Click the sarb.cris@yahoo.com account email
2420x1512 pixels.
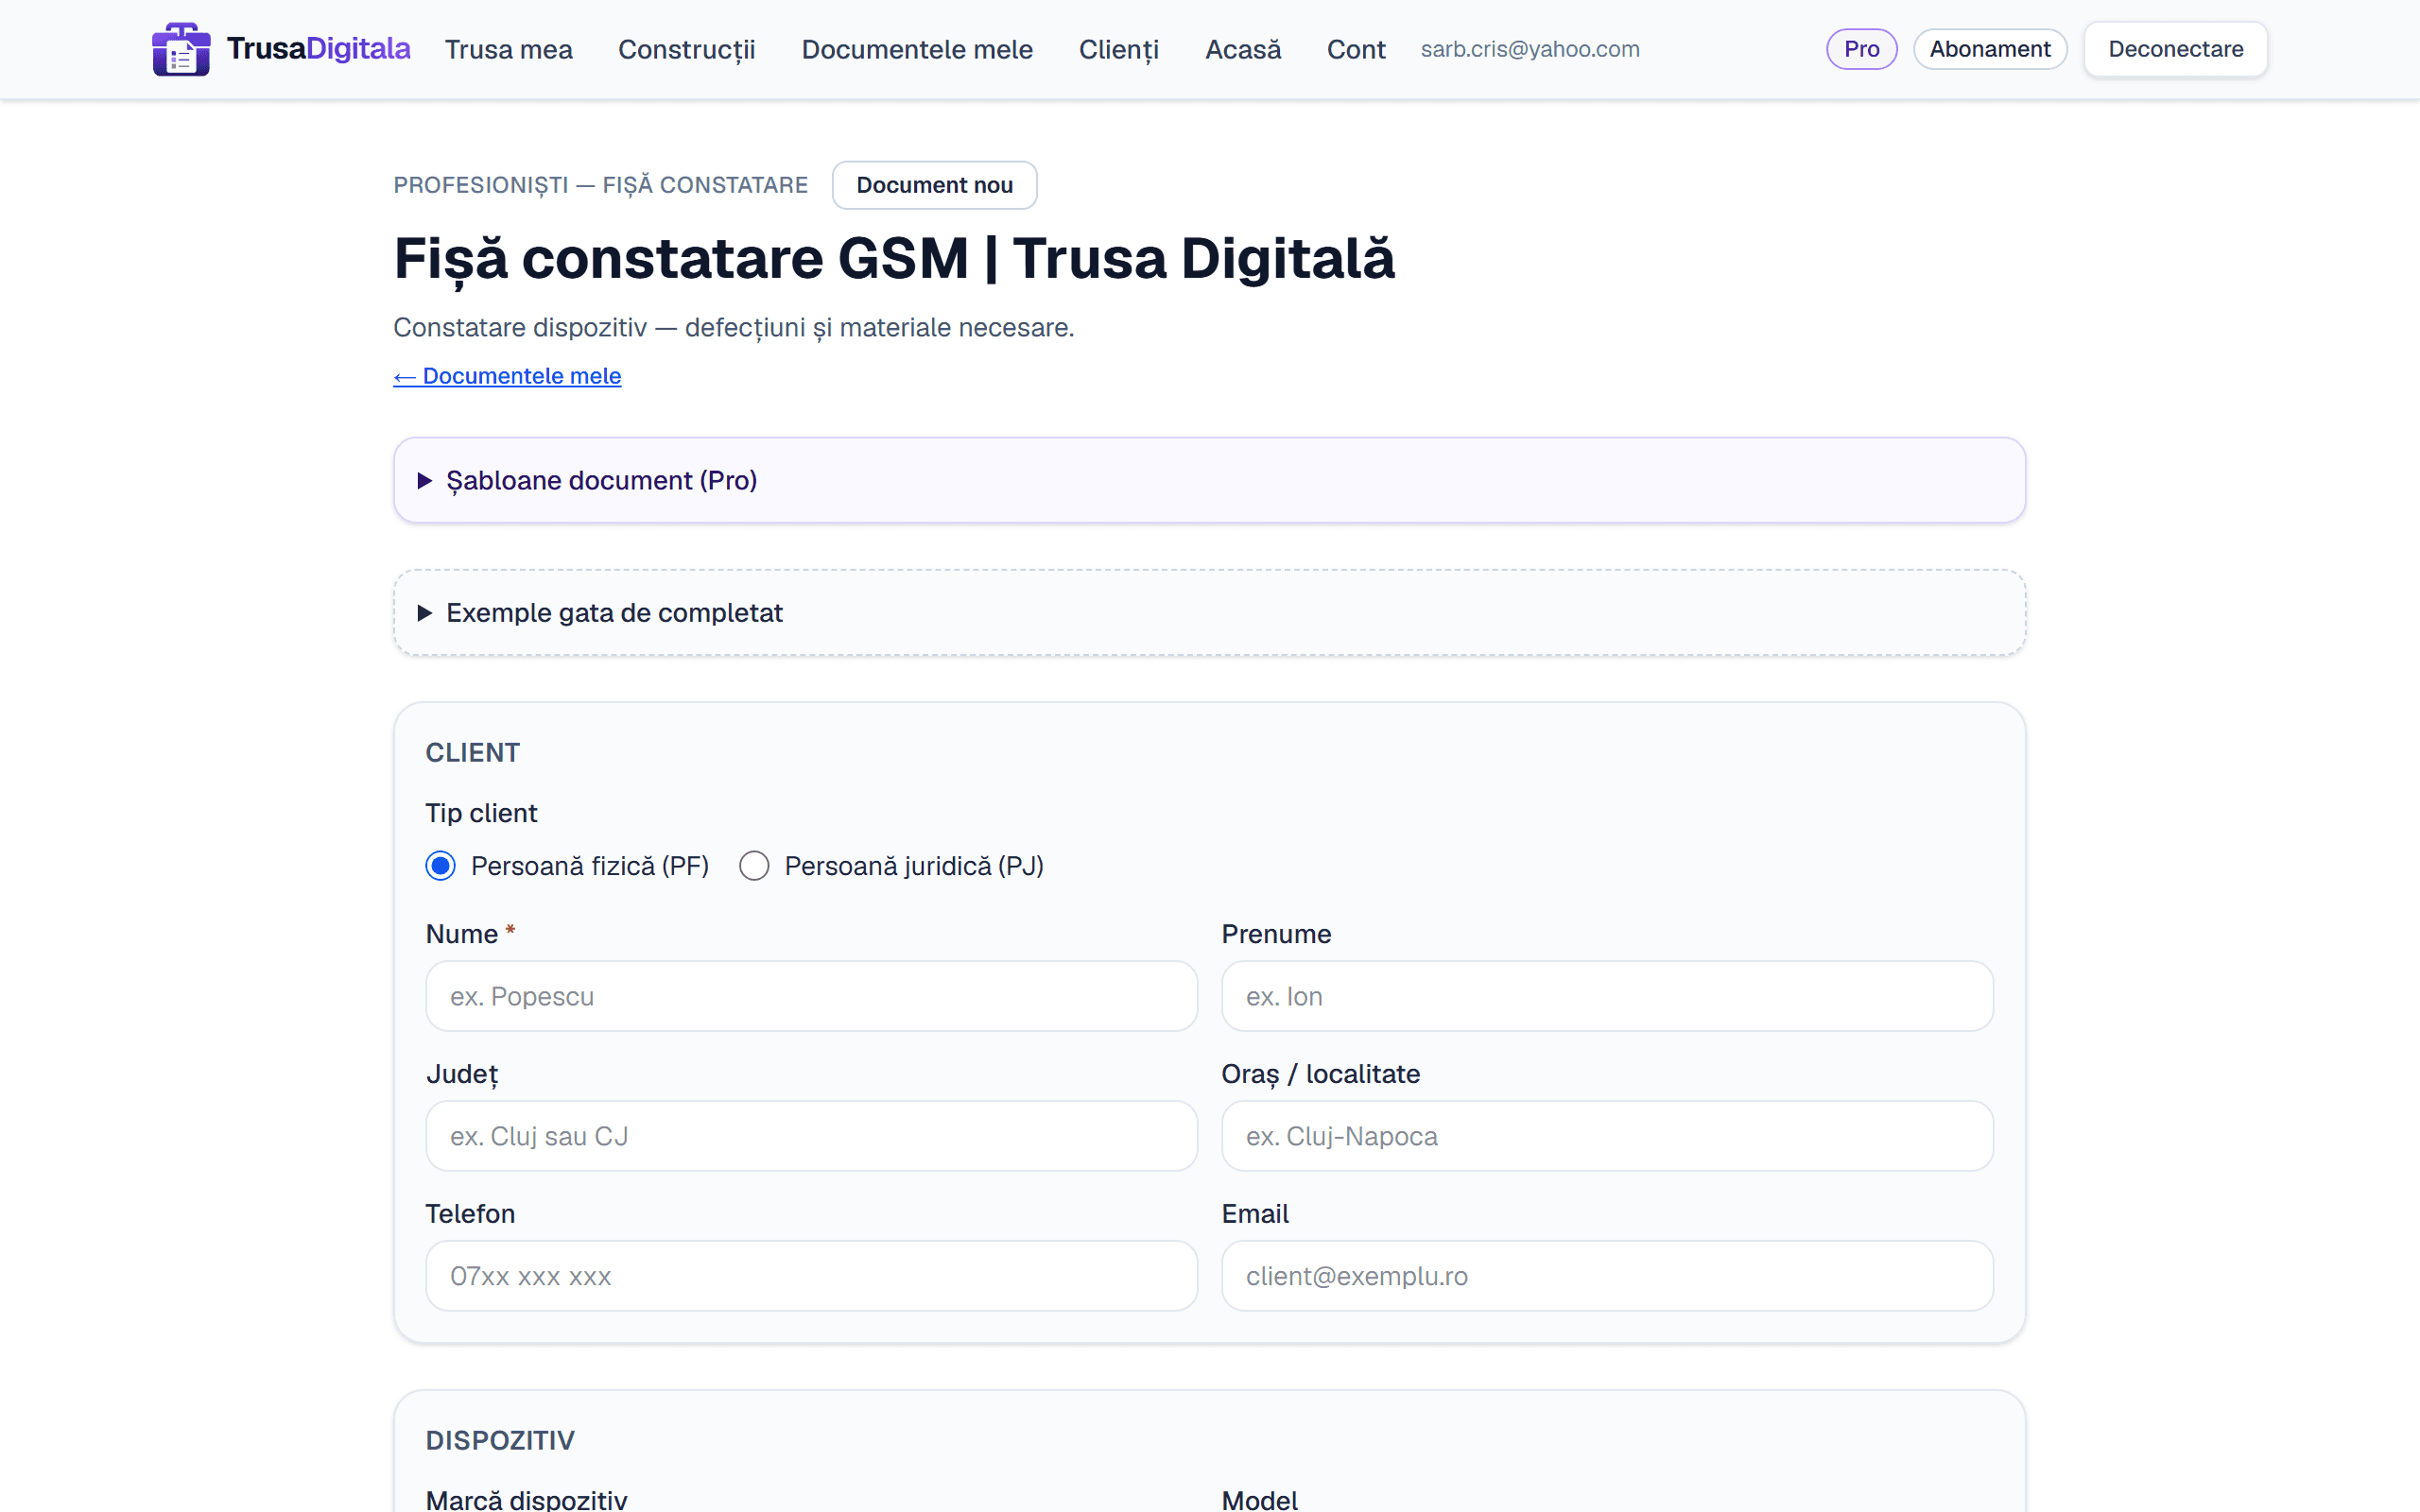[x=1529, y=49]
